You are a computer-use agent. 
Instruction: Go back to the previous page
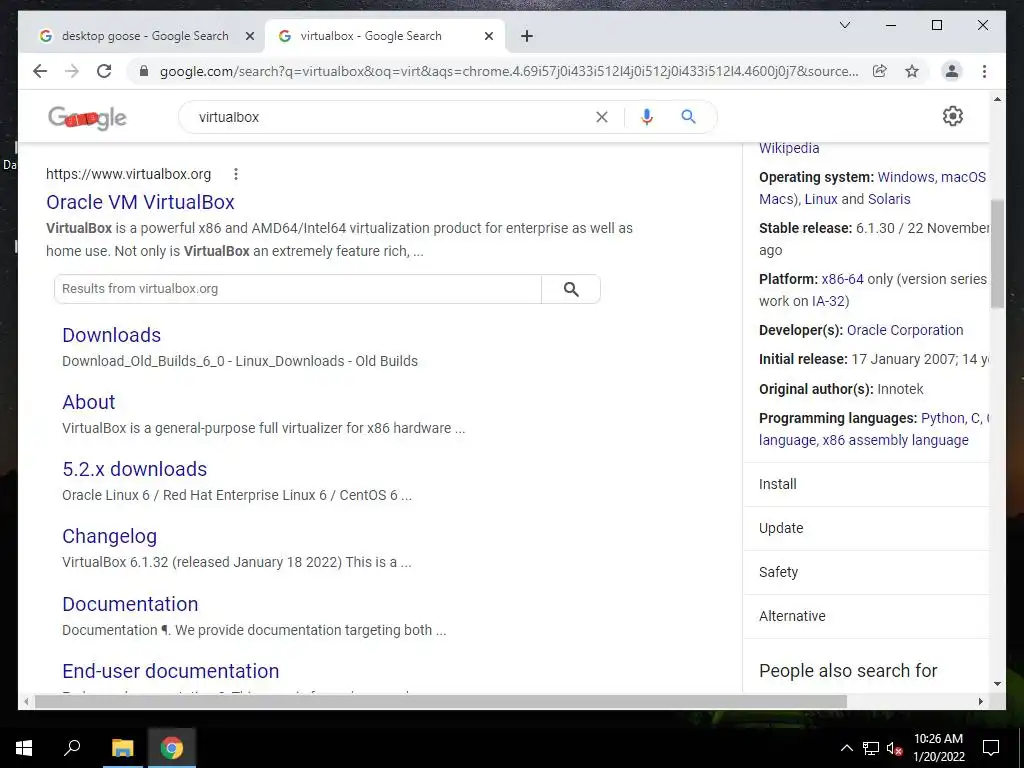coord(40,71)
